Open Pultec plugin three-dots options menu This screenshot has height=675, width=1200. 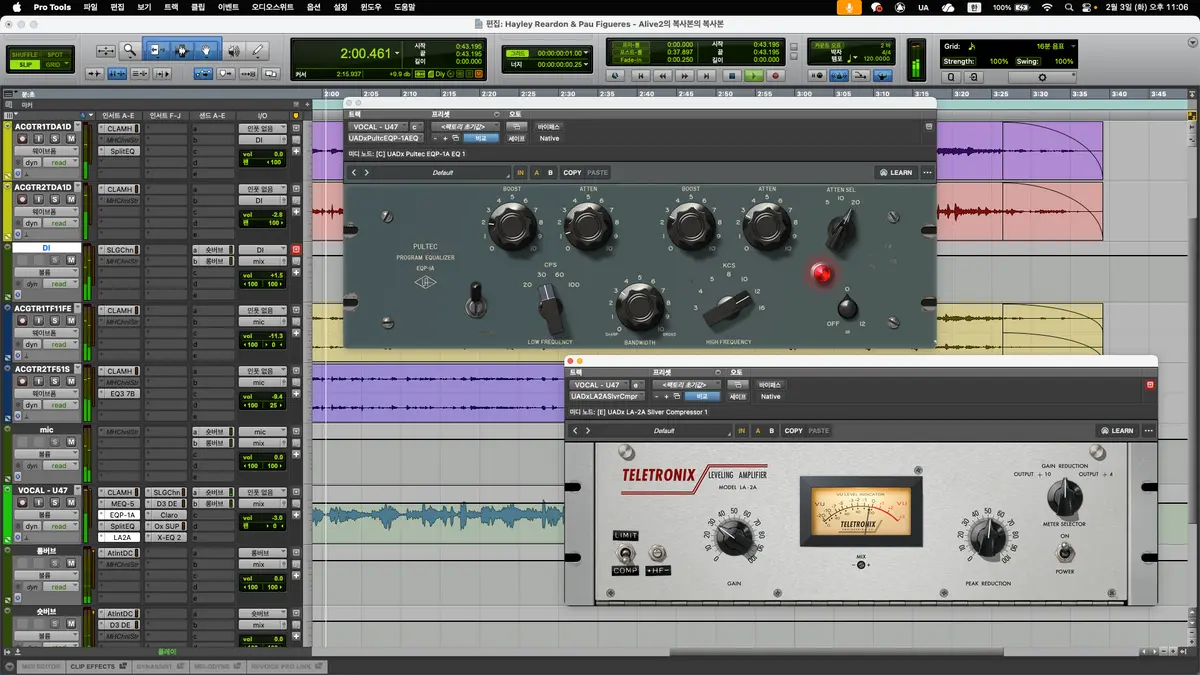[x=927, y=172]
